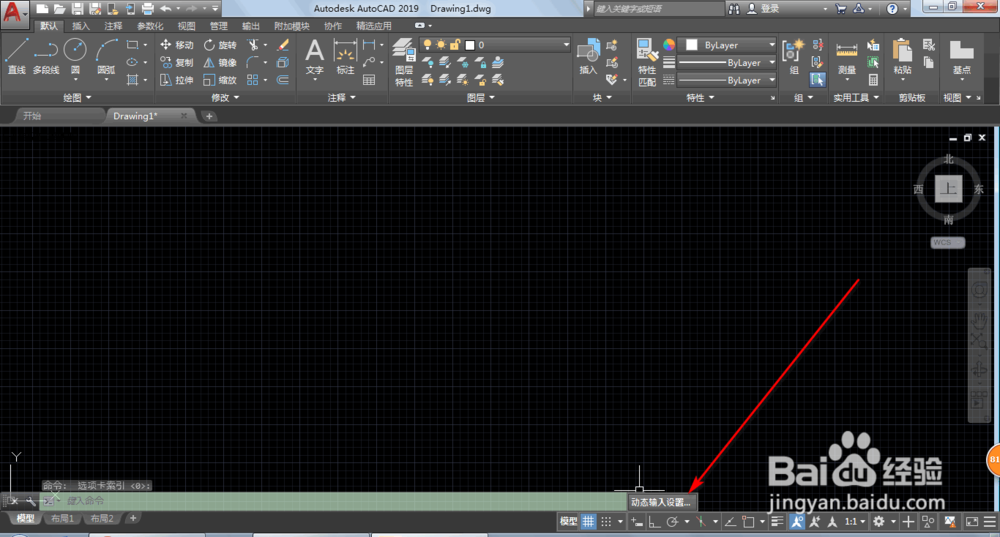Toggle object snap square in status bar
Screen dimensions: 1000x537
(749, 522)
